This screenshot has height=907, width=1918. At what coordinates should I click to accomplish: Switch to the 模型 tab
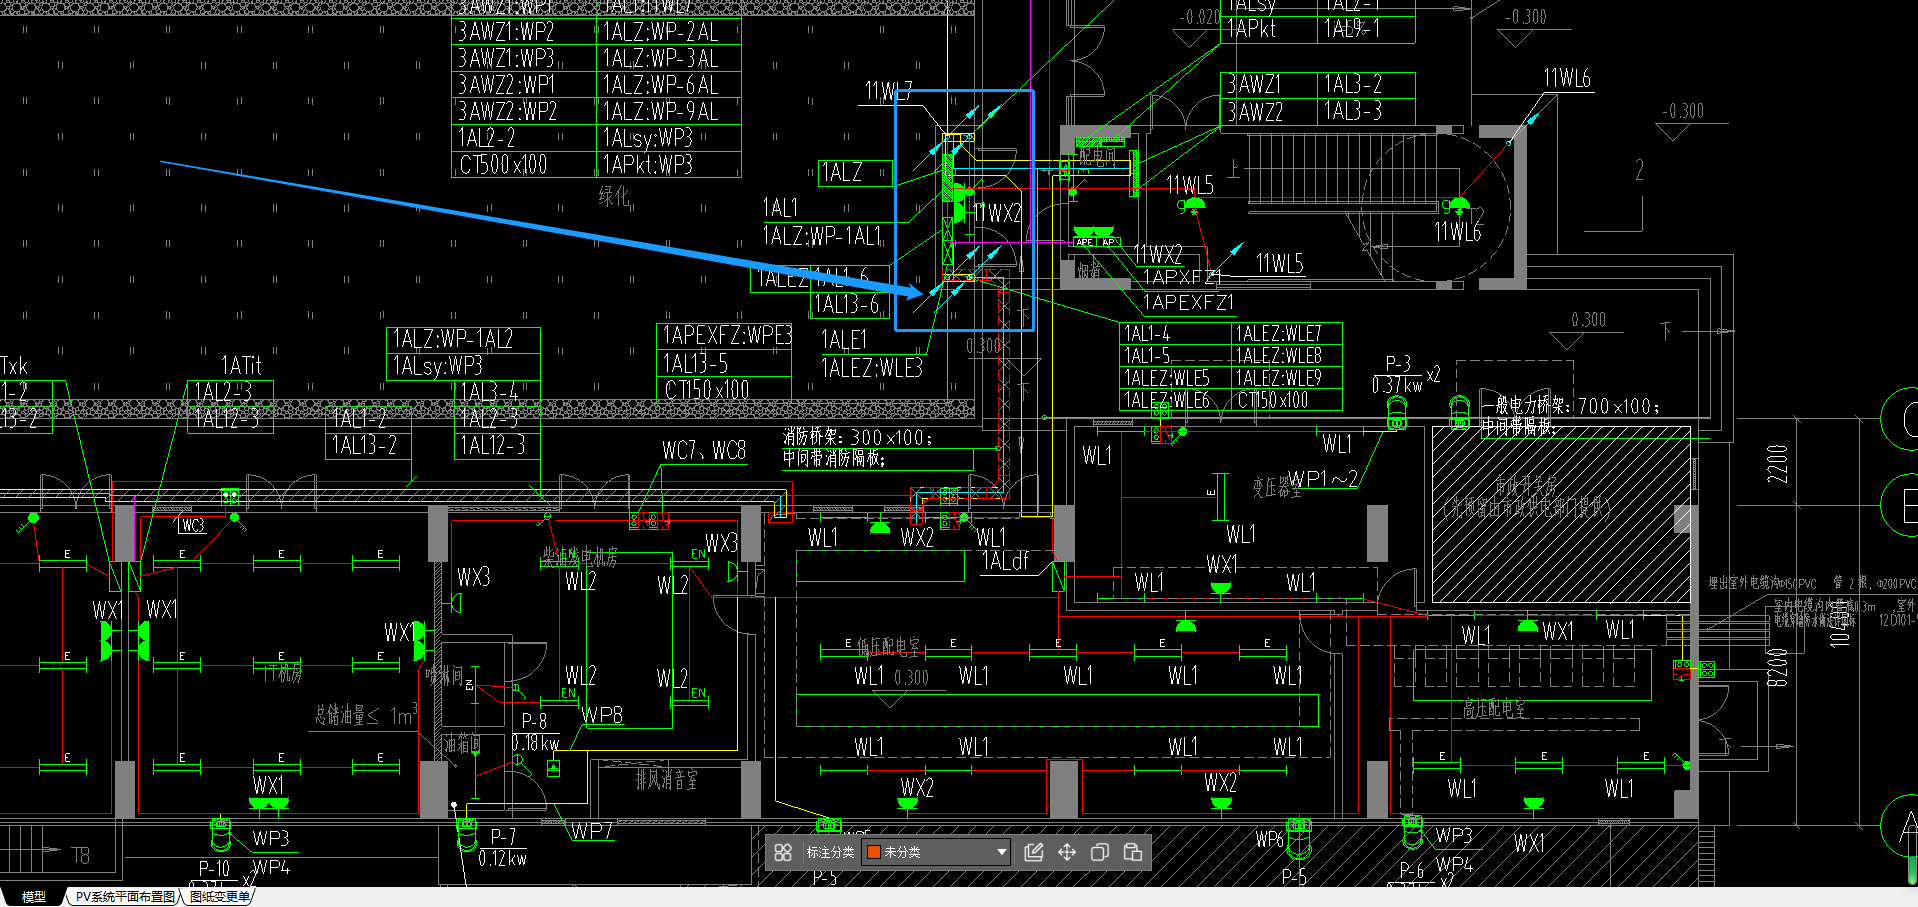pos(33,897)
